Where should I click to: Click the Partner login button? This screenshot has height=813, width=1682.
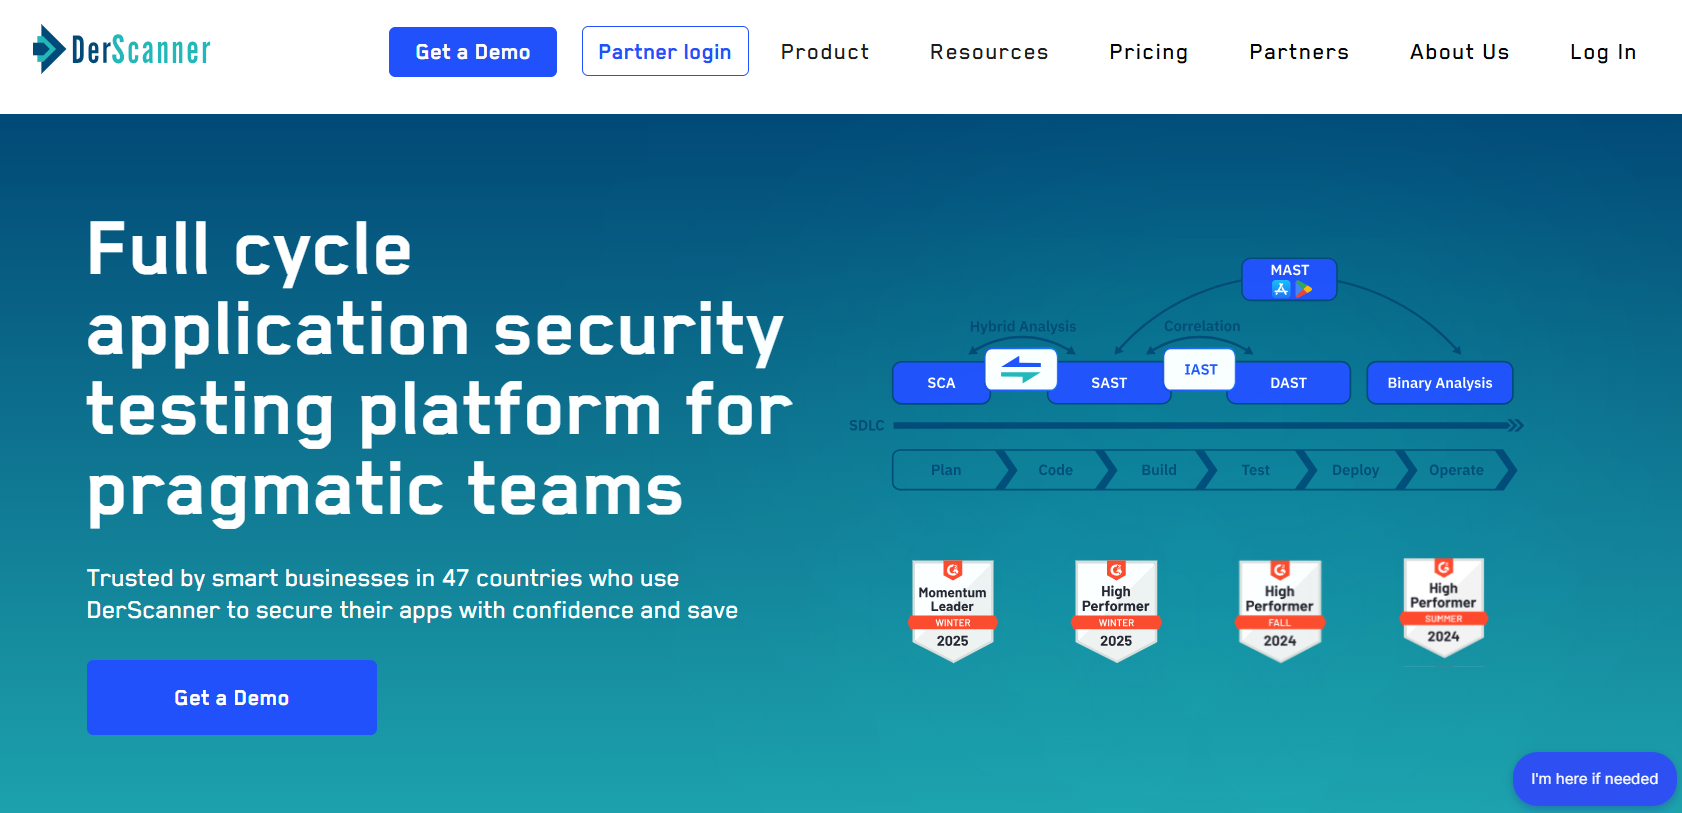pos(665,52)
